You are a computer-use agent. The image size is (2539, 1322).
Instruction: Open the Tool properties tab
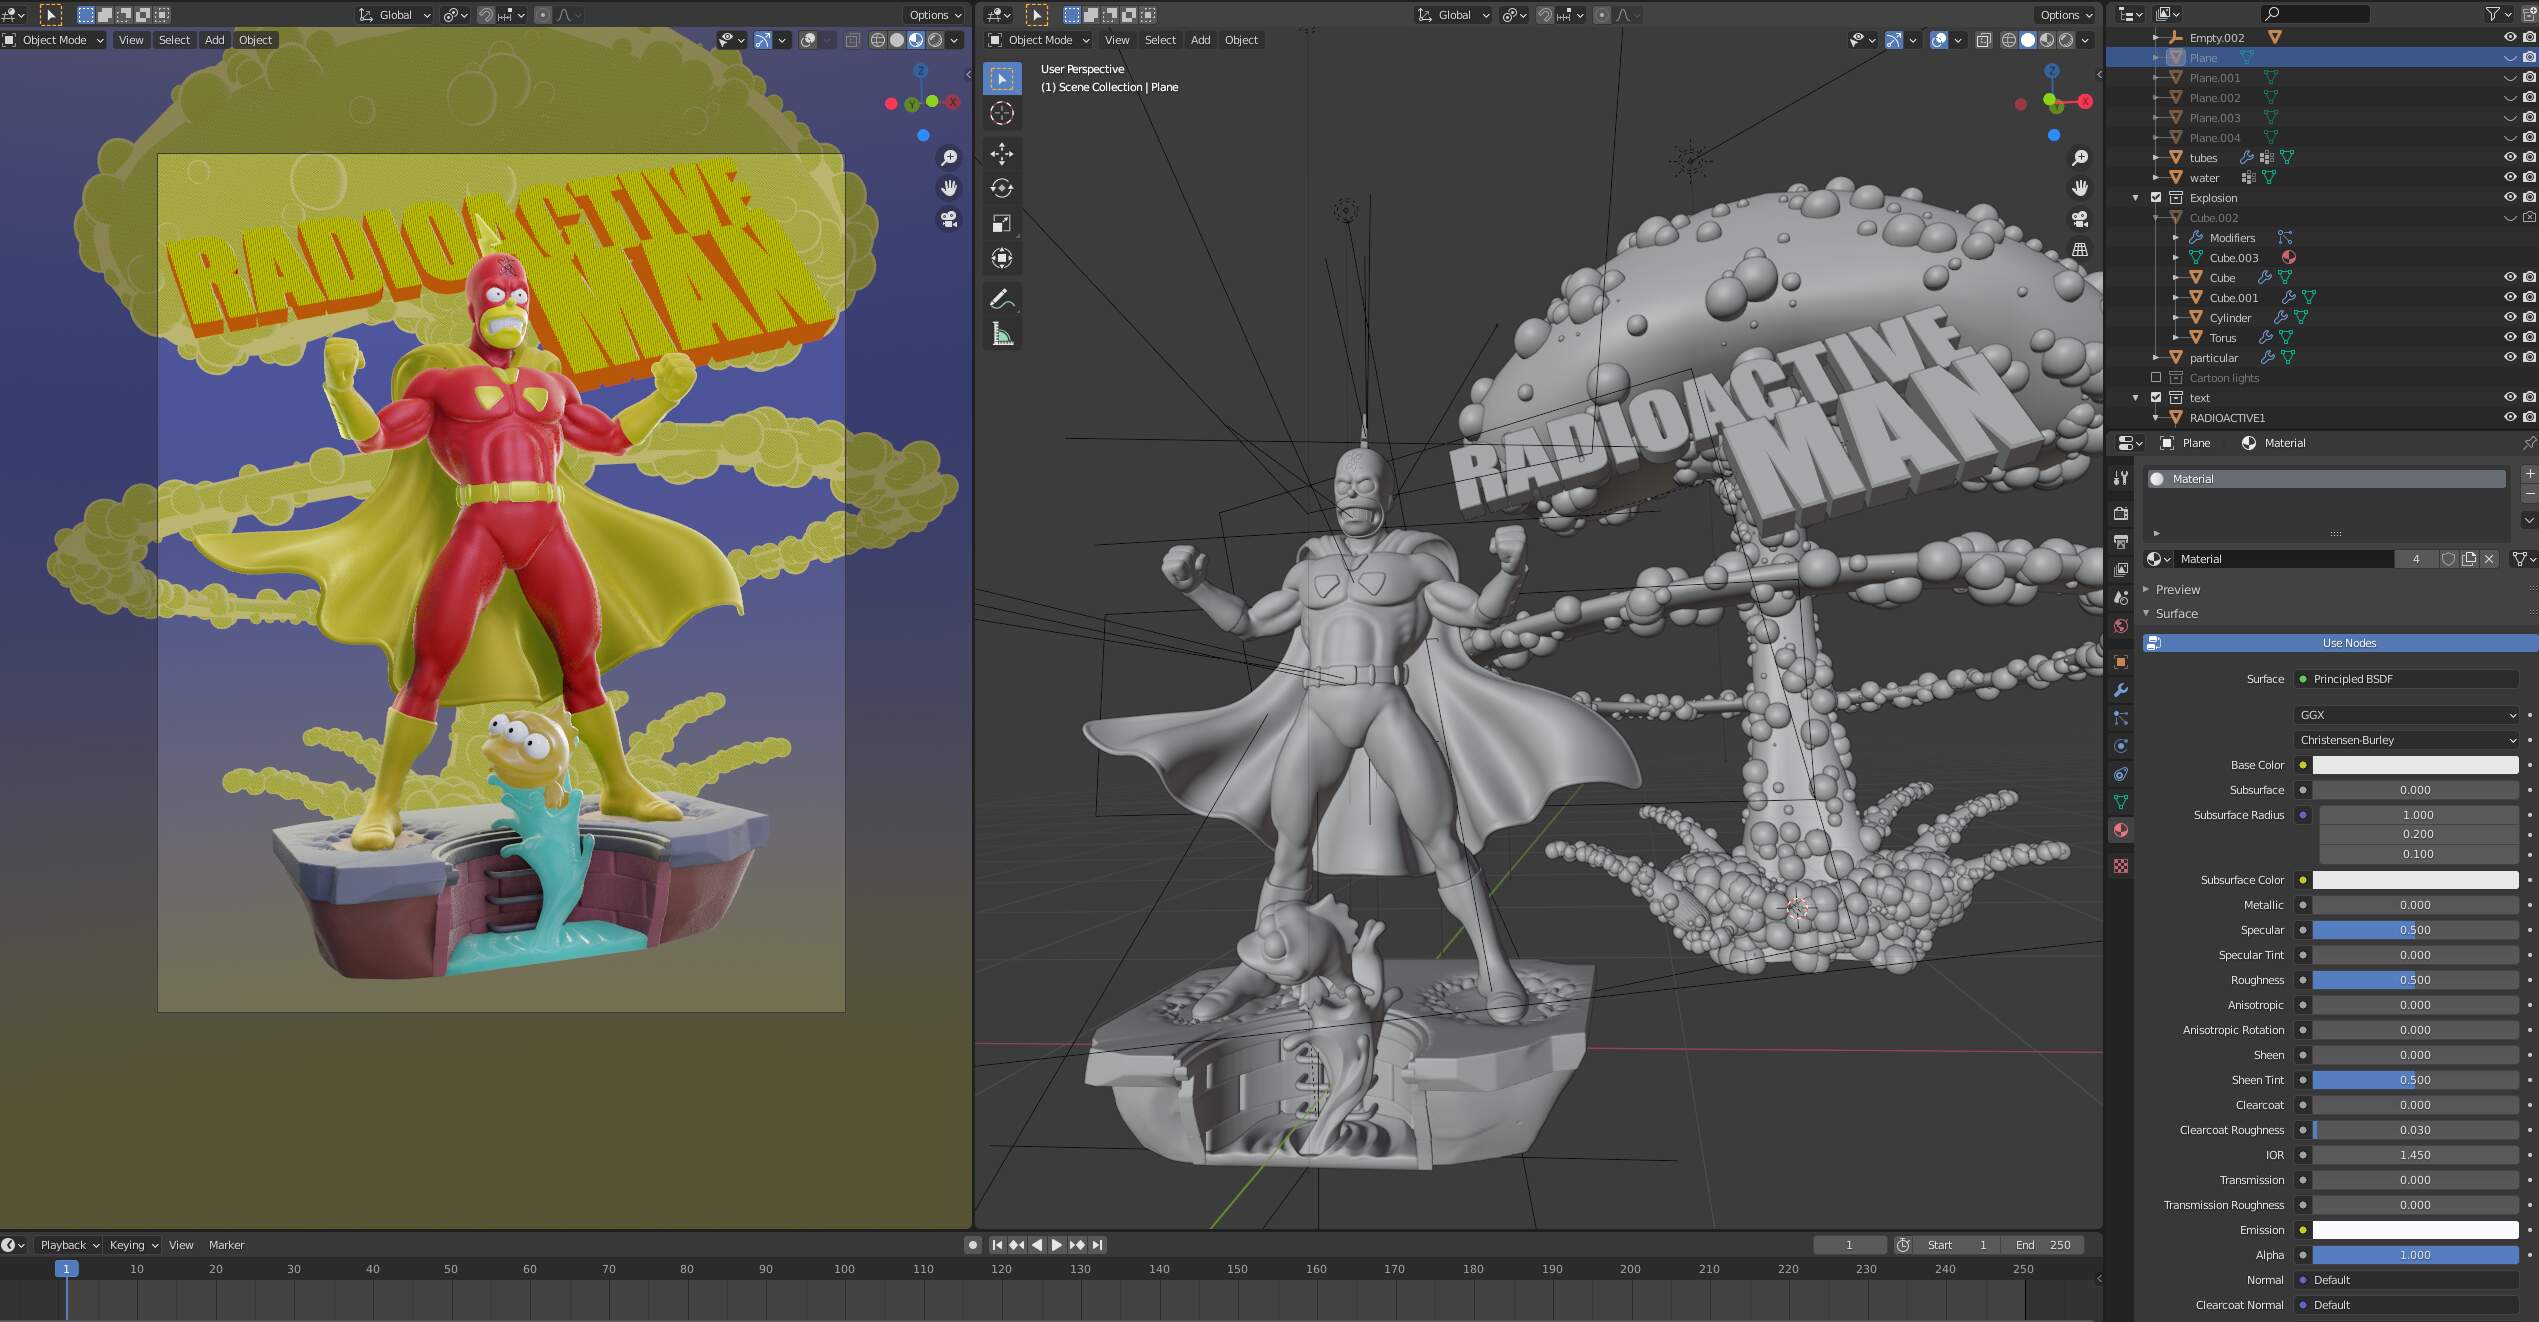[x=2121, y=479]
